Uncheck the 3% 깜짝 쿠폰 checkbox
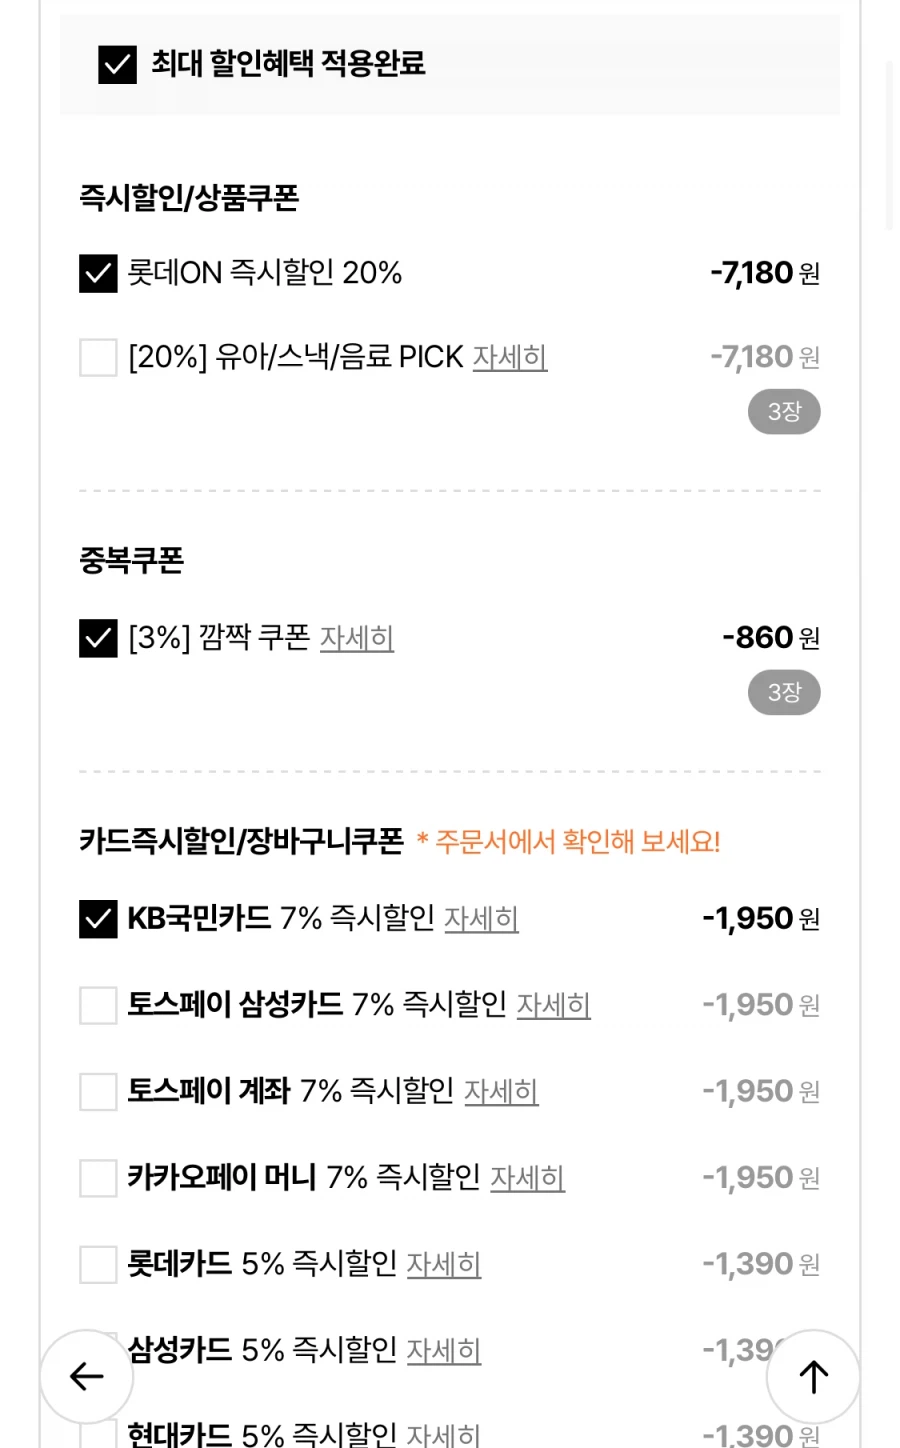The height and width of the screenshot is (1448, 900). click(98, 638)
